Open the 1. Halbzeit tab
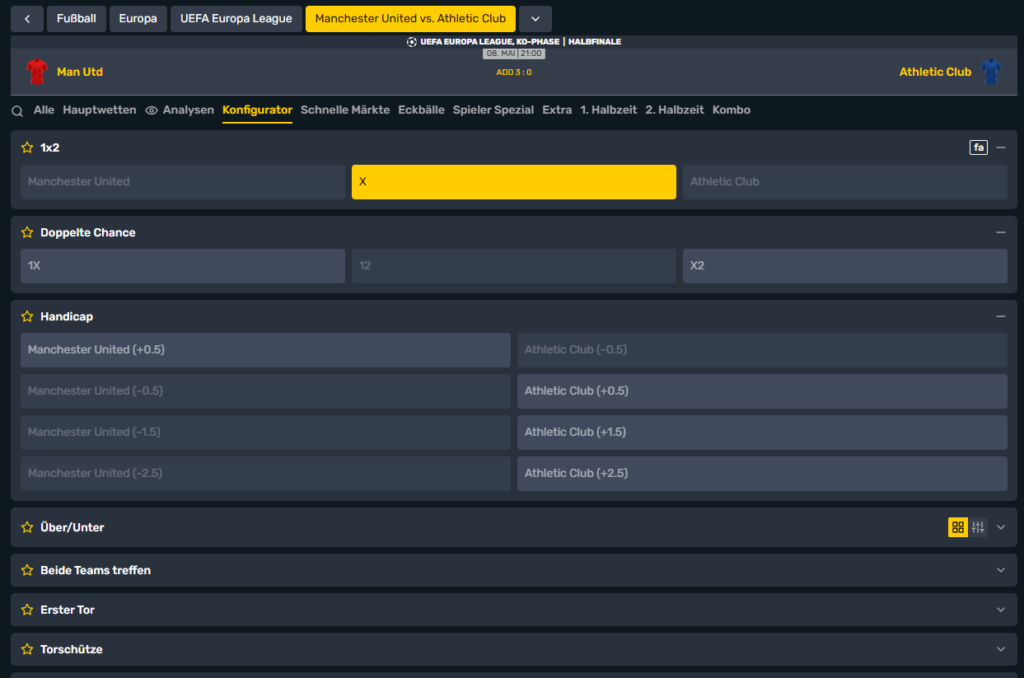 609,110
